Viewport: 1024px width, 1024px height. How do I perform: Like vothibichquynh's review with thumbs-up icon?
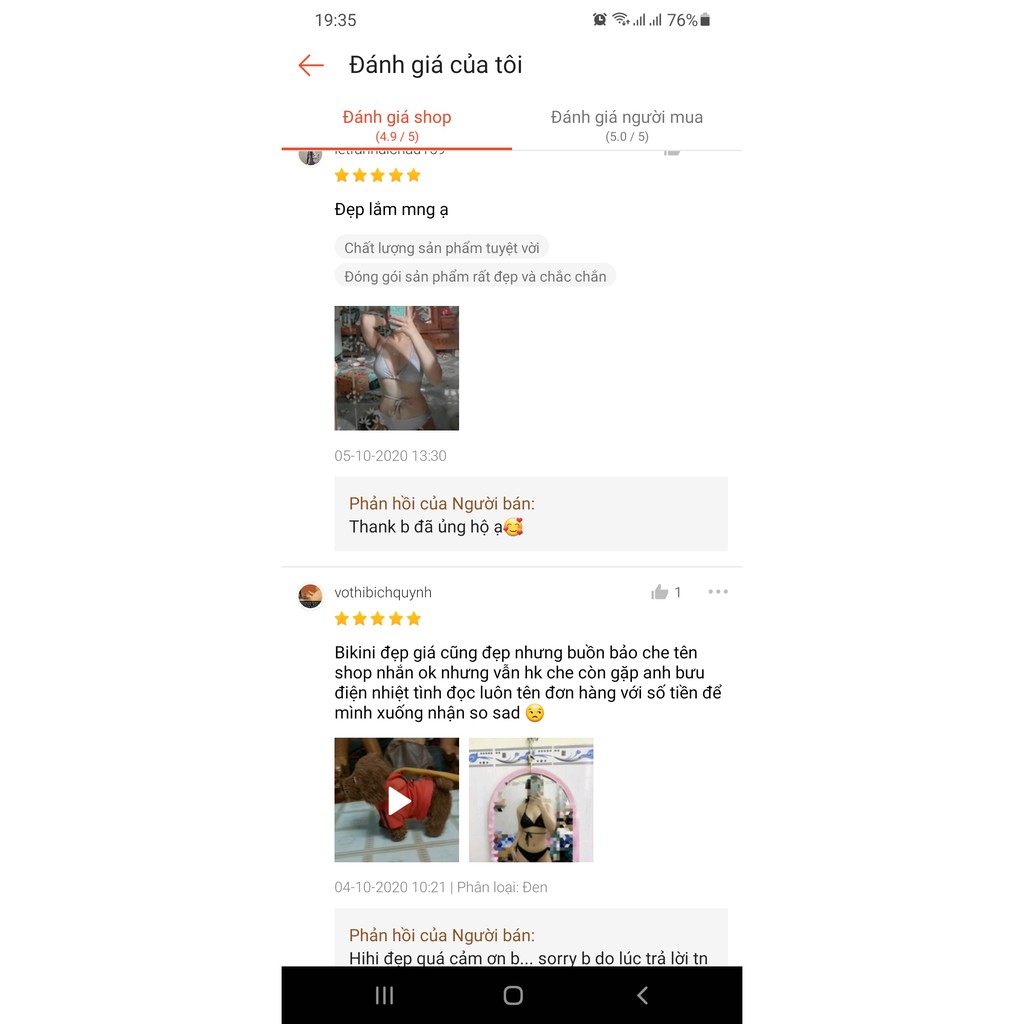(660, 592)
